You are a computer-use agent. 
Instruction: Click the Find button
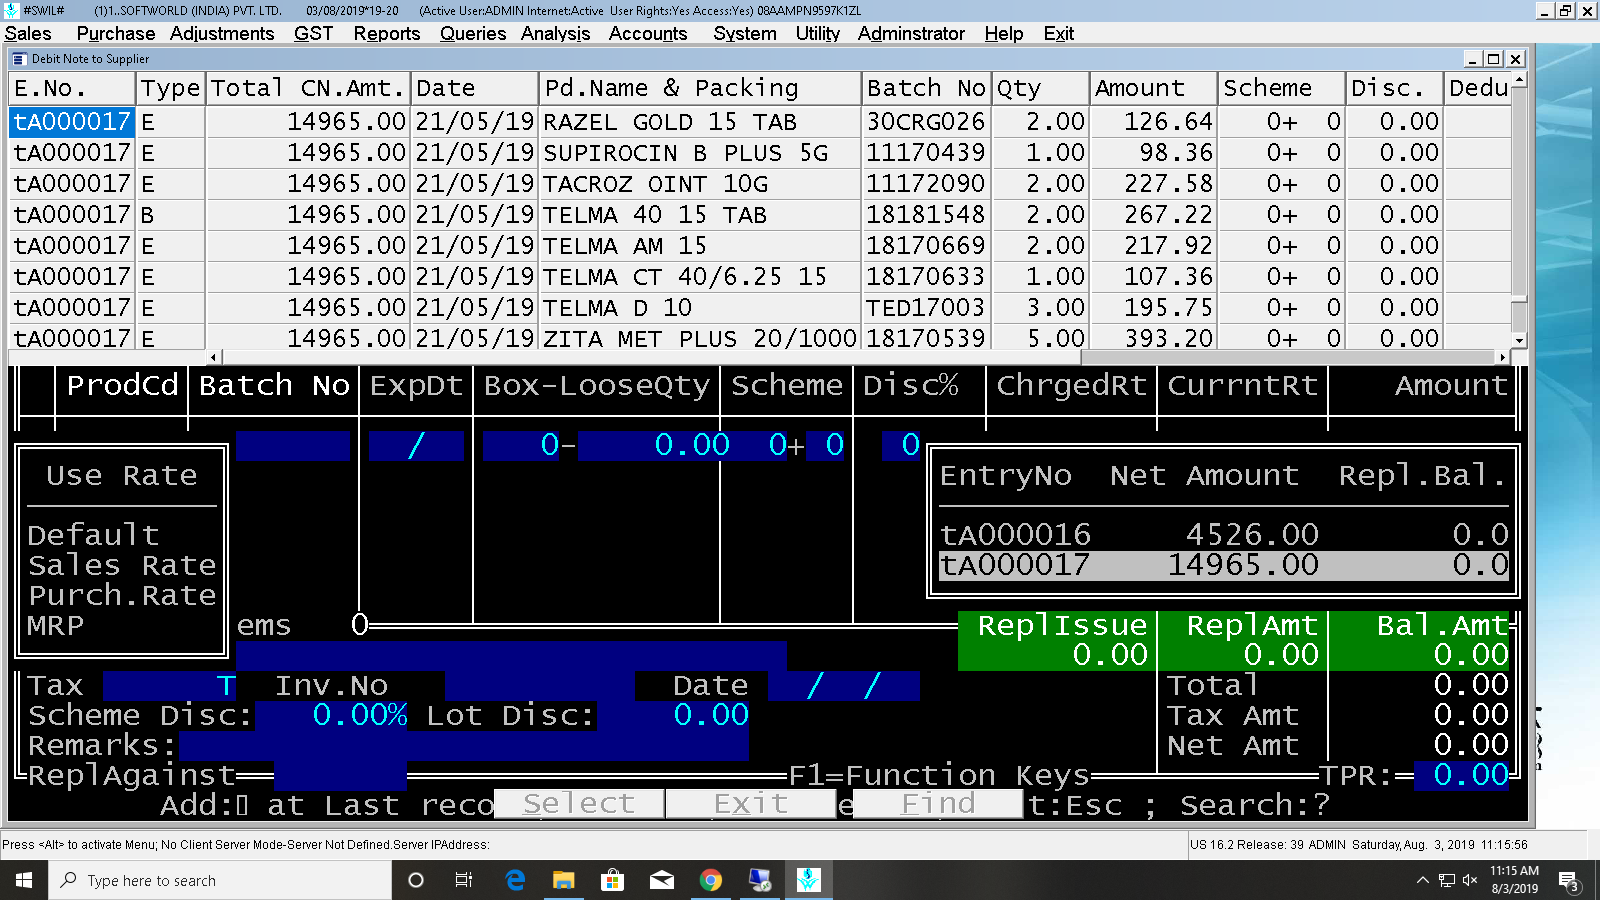tap(938, 804)
